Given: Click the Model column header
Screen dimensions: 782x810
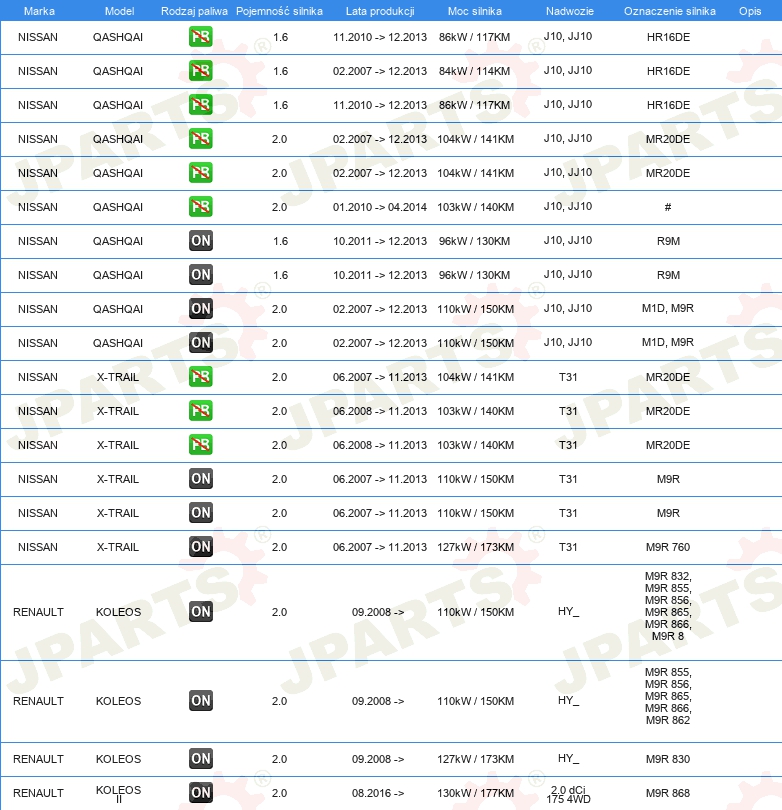Looking at the screenshot, I should click(x=119, y=11).
